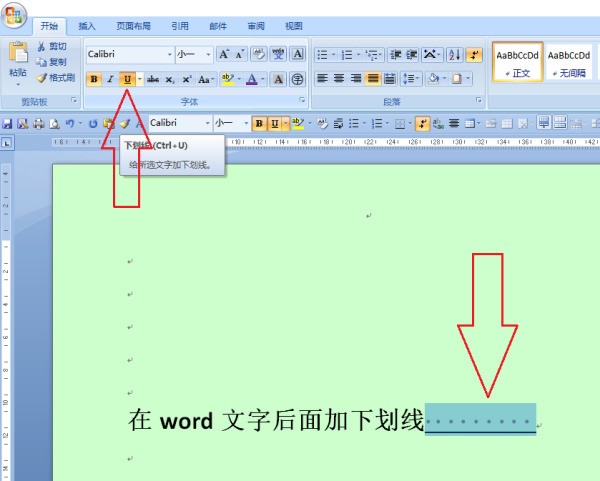
Task: Open the Borders dropdown arrow in ribbon
Action: point(468,79)
